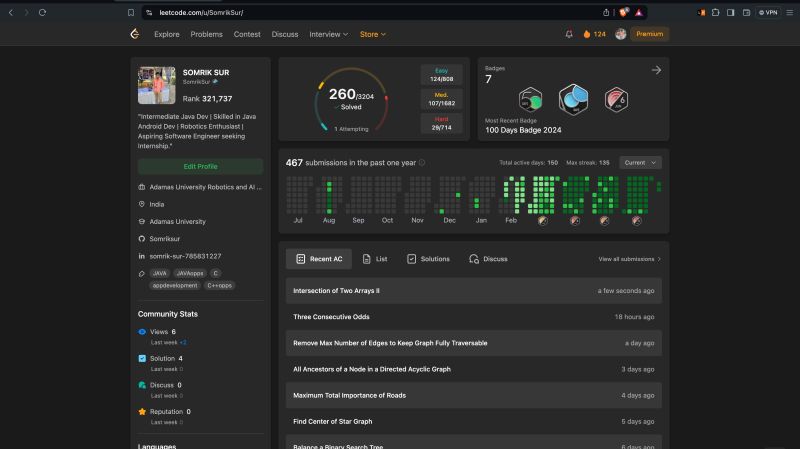The image size is (800, 449).
Task: Click the appdevelopment skill tag
Action: 175,286
